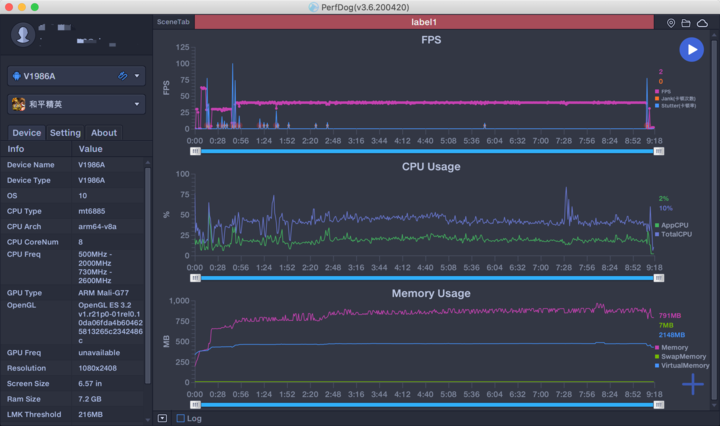Viewport: 720px width, 426px height.
Task: Open the V1986A device dropdown
Action: (x=137, y=76)
